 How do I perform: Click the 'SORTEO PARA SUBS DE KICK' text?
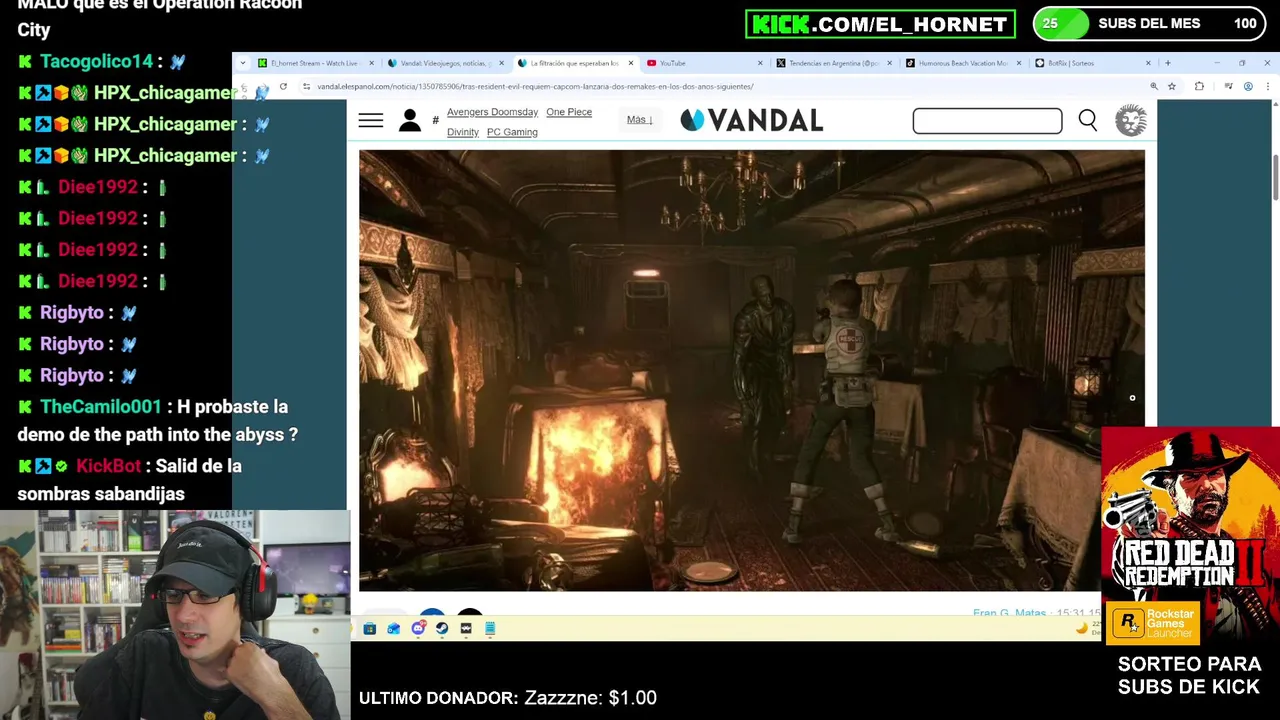pyautogui.click(x=1190, y=675)
